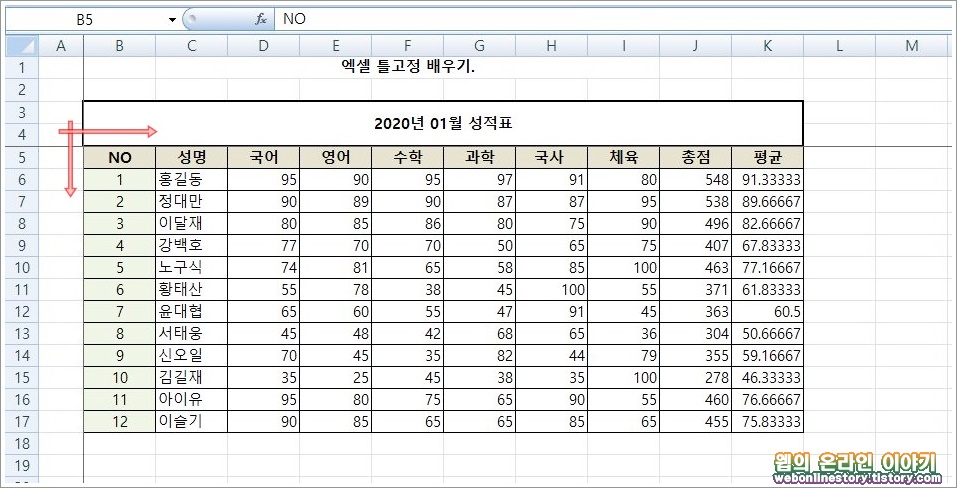This screenshot has width=957, height=488.
Task: Click average cell 91.33333
Action: click(768, 180)
